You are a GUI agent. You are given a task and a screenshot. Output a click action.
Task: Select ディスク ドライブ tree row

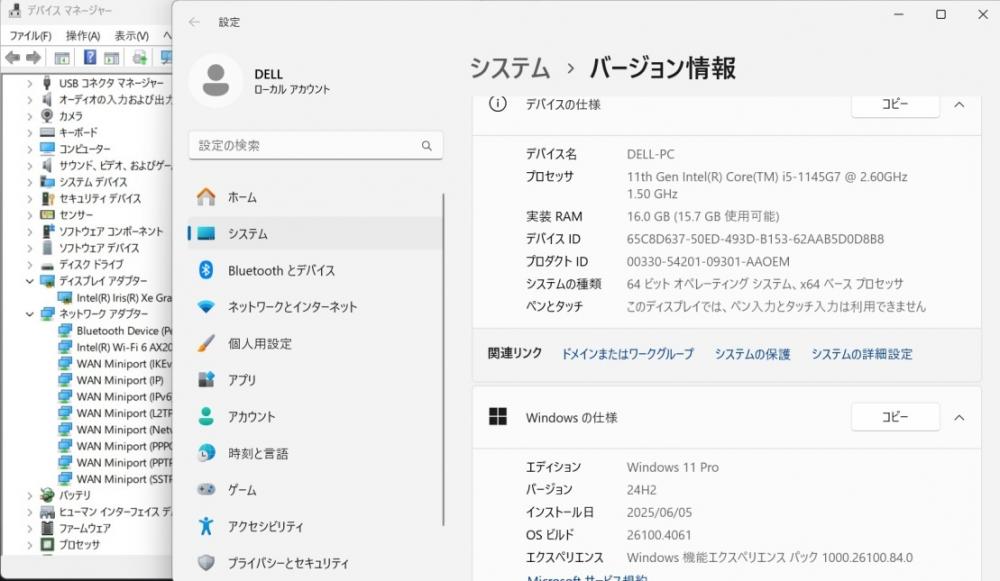pos(82,265)
